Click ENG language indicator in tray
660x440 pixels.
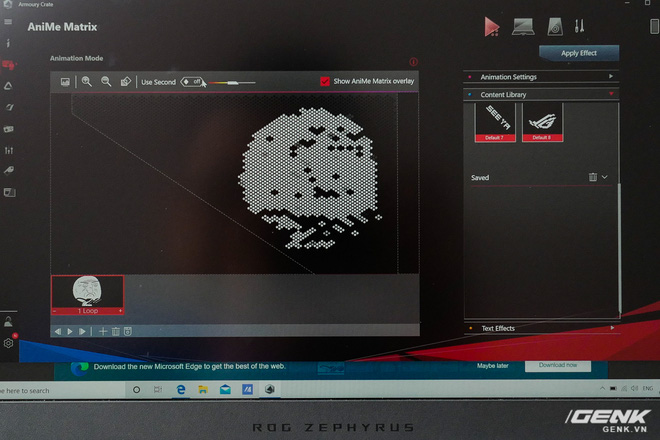(647, 388)
